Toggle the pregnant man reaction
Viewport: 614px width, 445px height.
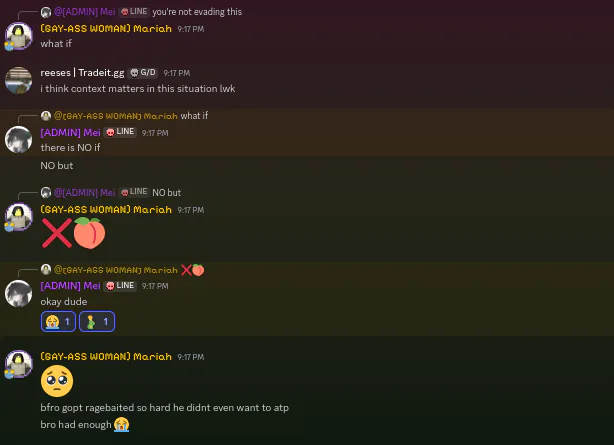[97, 322]
